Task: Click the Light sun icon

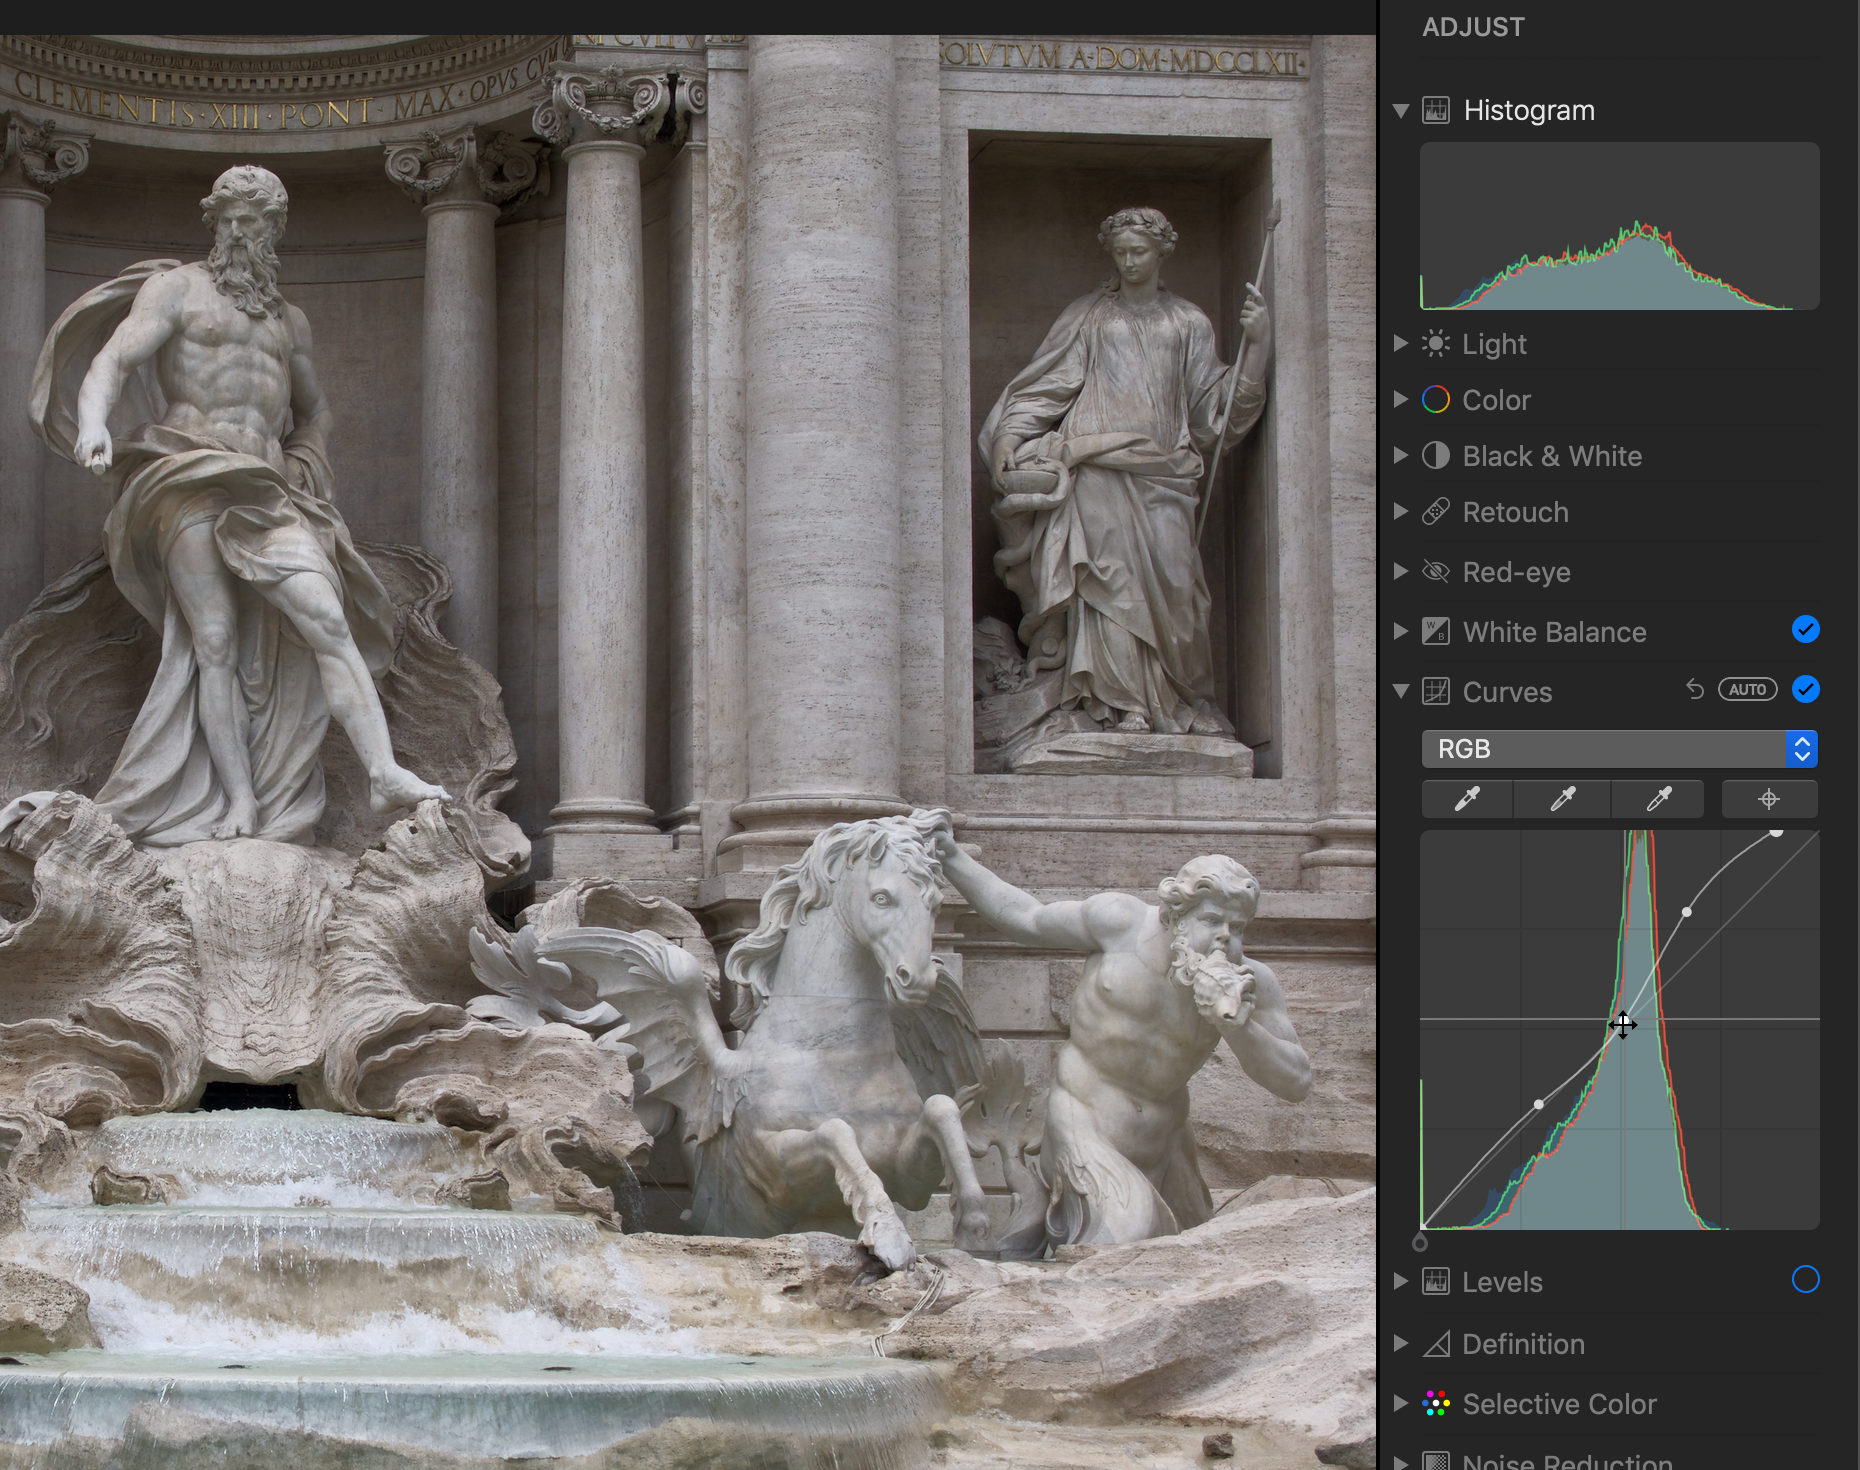Action: click(1436, 344)
